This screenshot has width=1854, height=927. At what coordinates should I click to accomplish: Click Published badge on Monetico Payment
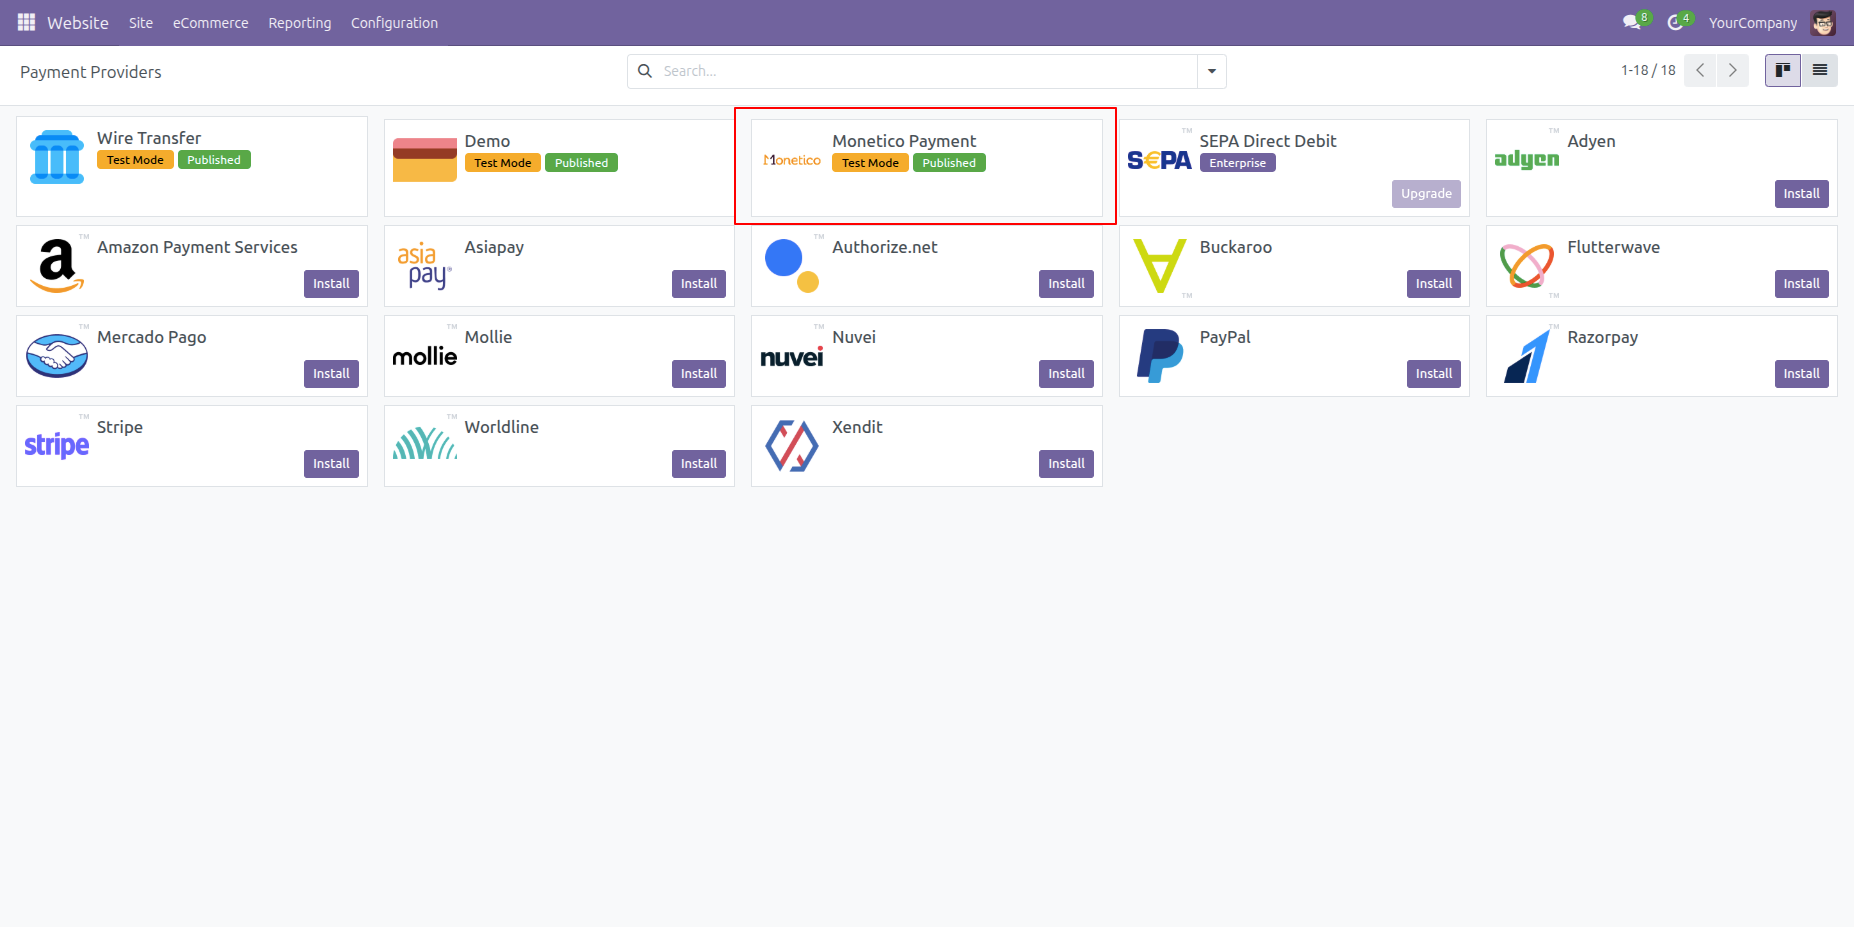point(949,163)
